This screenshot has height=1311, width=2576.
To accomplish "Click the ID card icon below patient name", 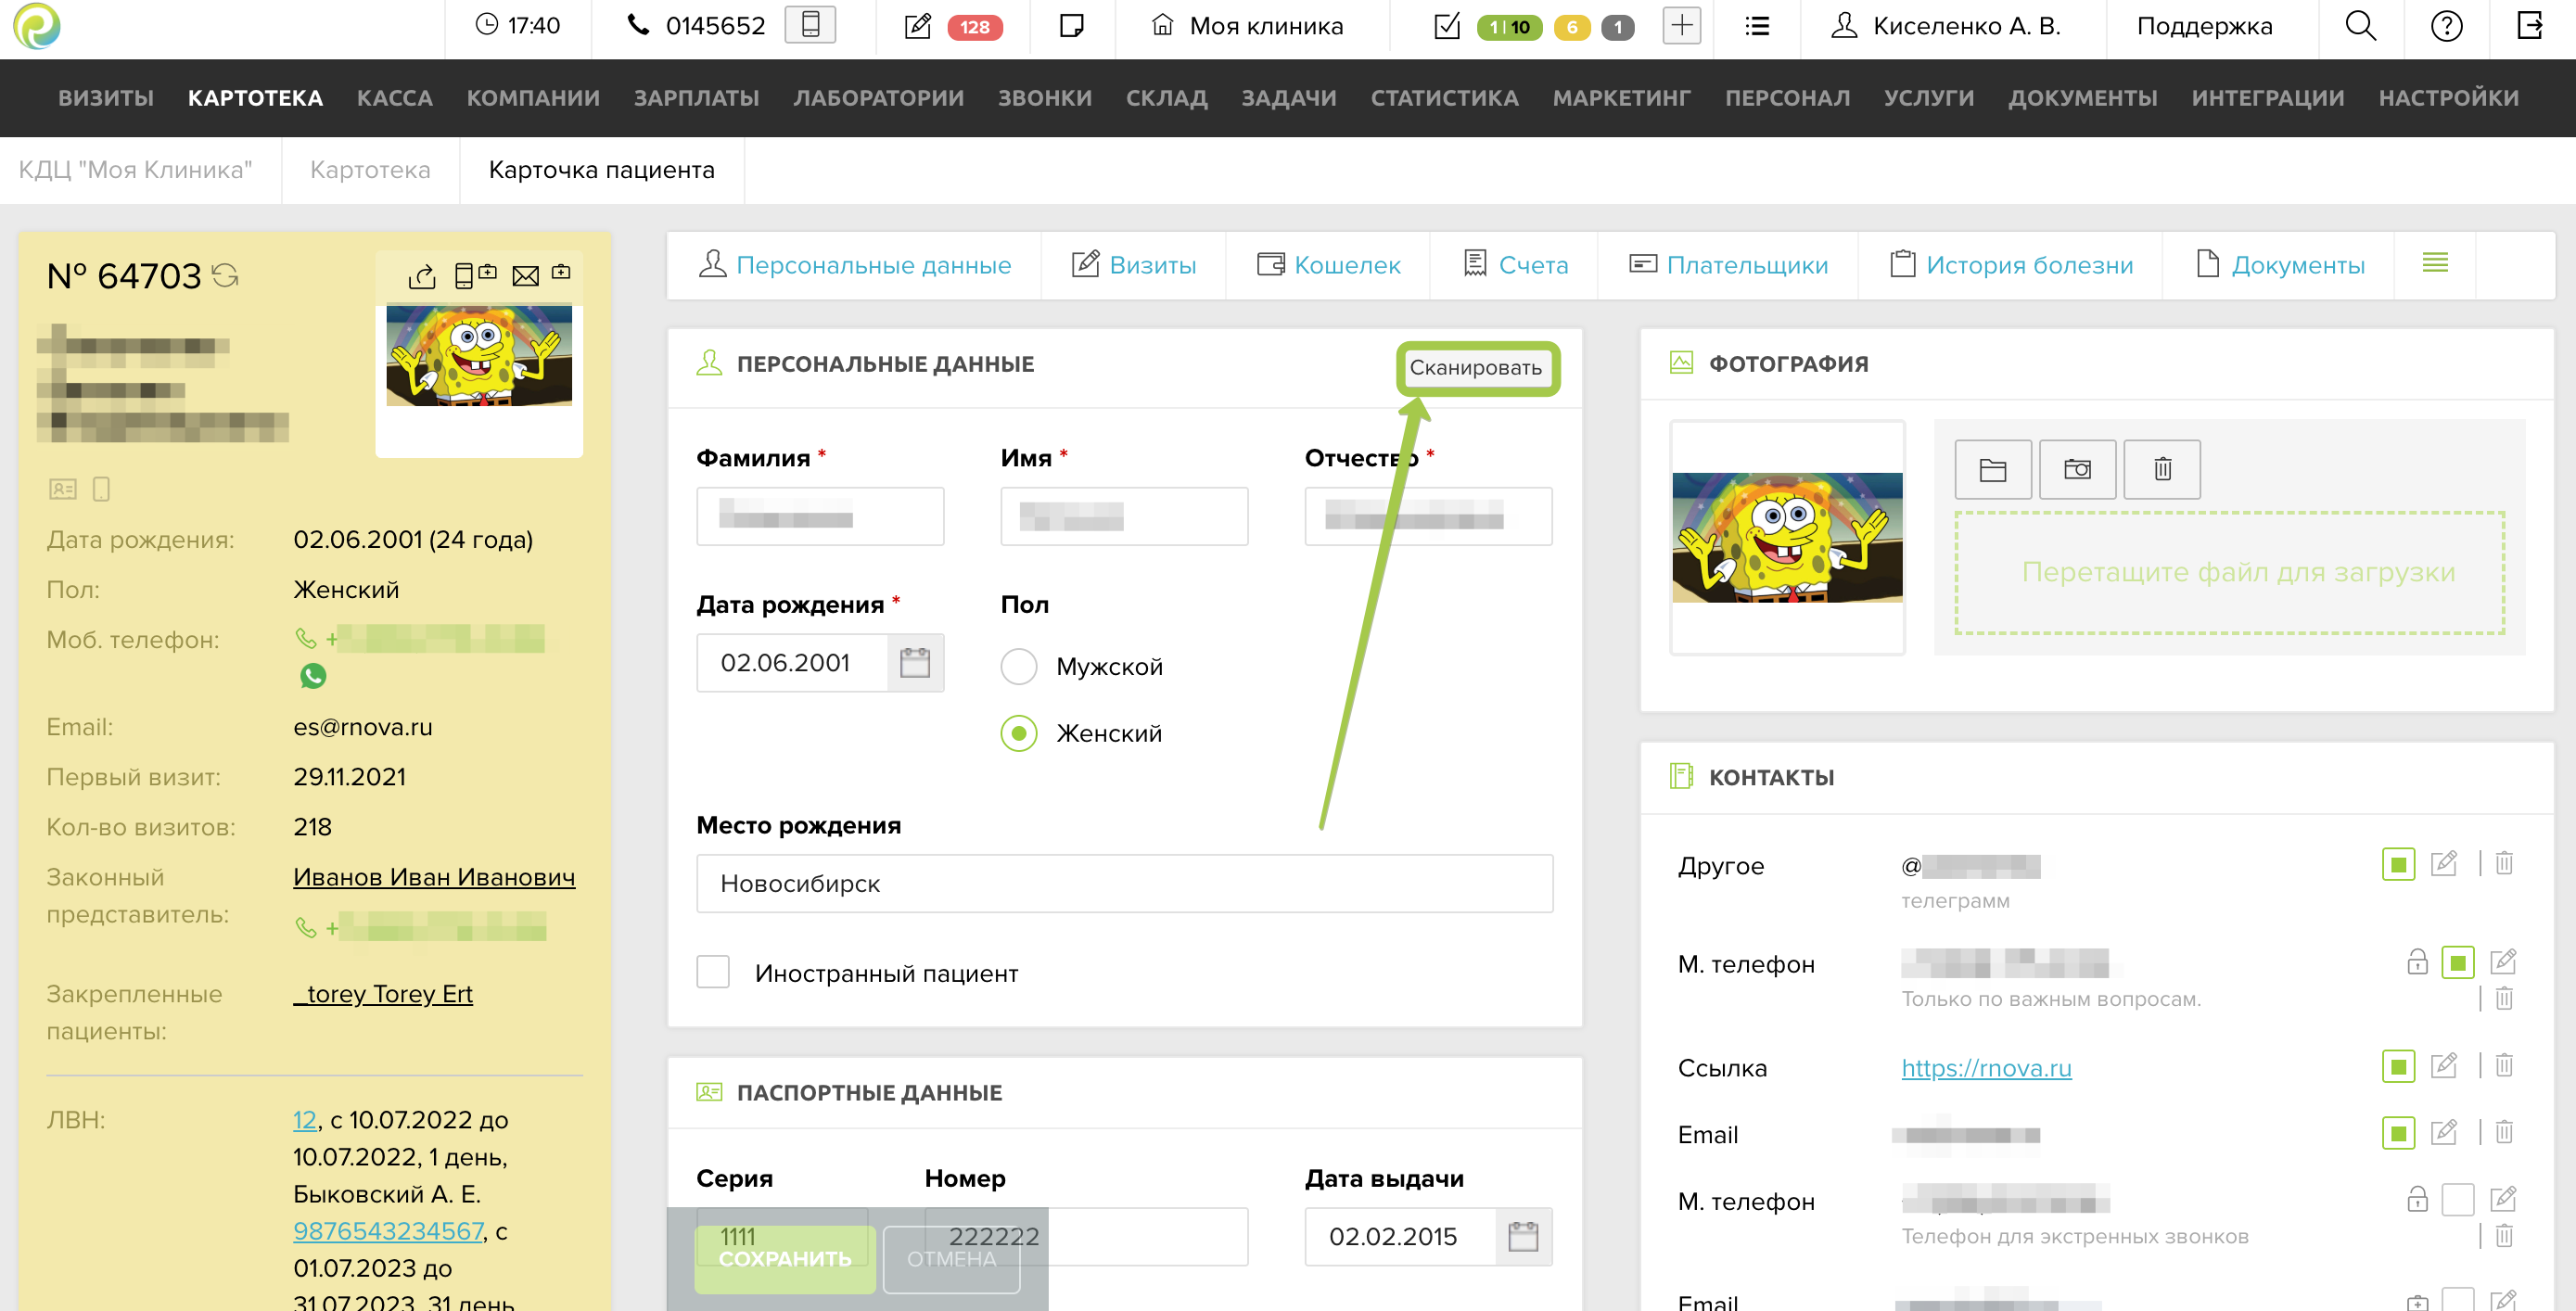I will tap(63, 489).
